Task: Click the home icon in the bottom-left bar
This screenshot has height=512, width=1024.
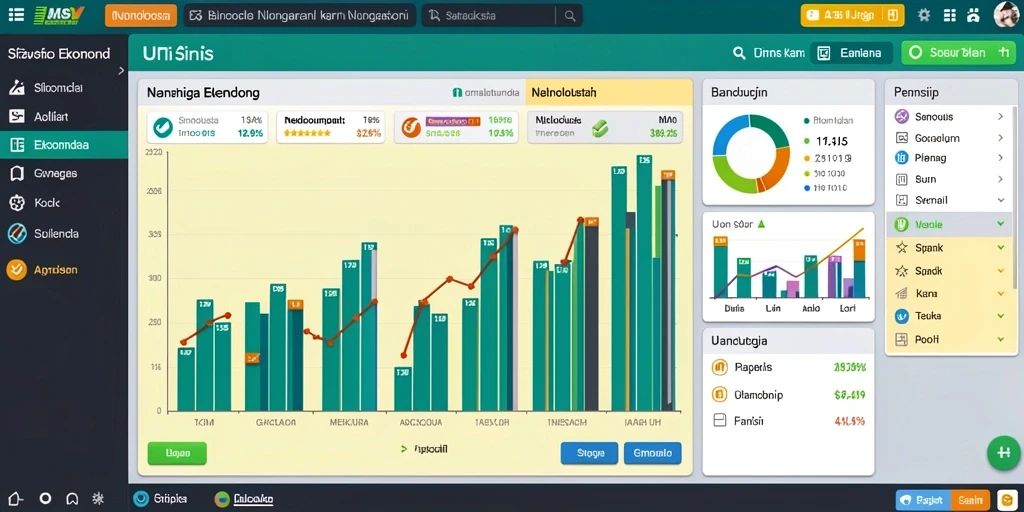Action: 16,499
